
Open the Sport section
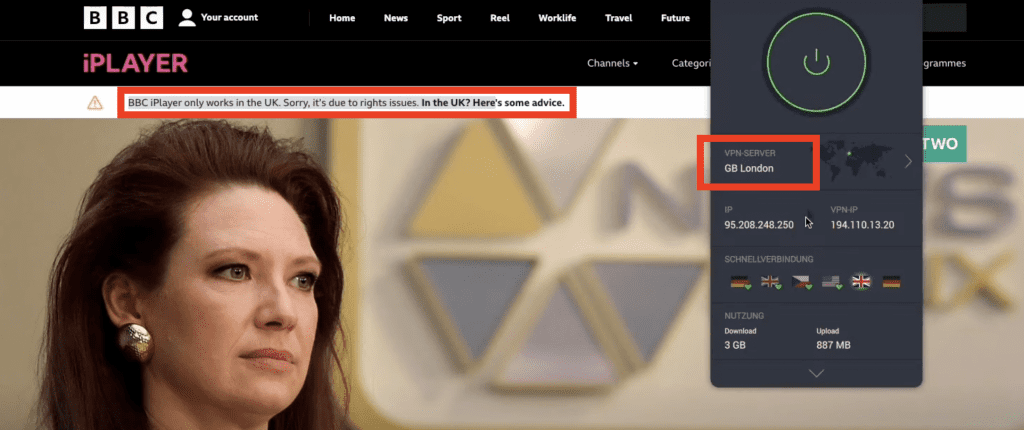point(449,18)
